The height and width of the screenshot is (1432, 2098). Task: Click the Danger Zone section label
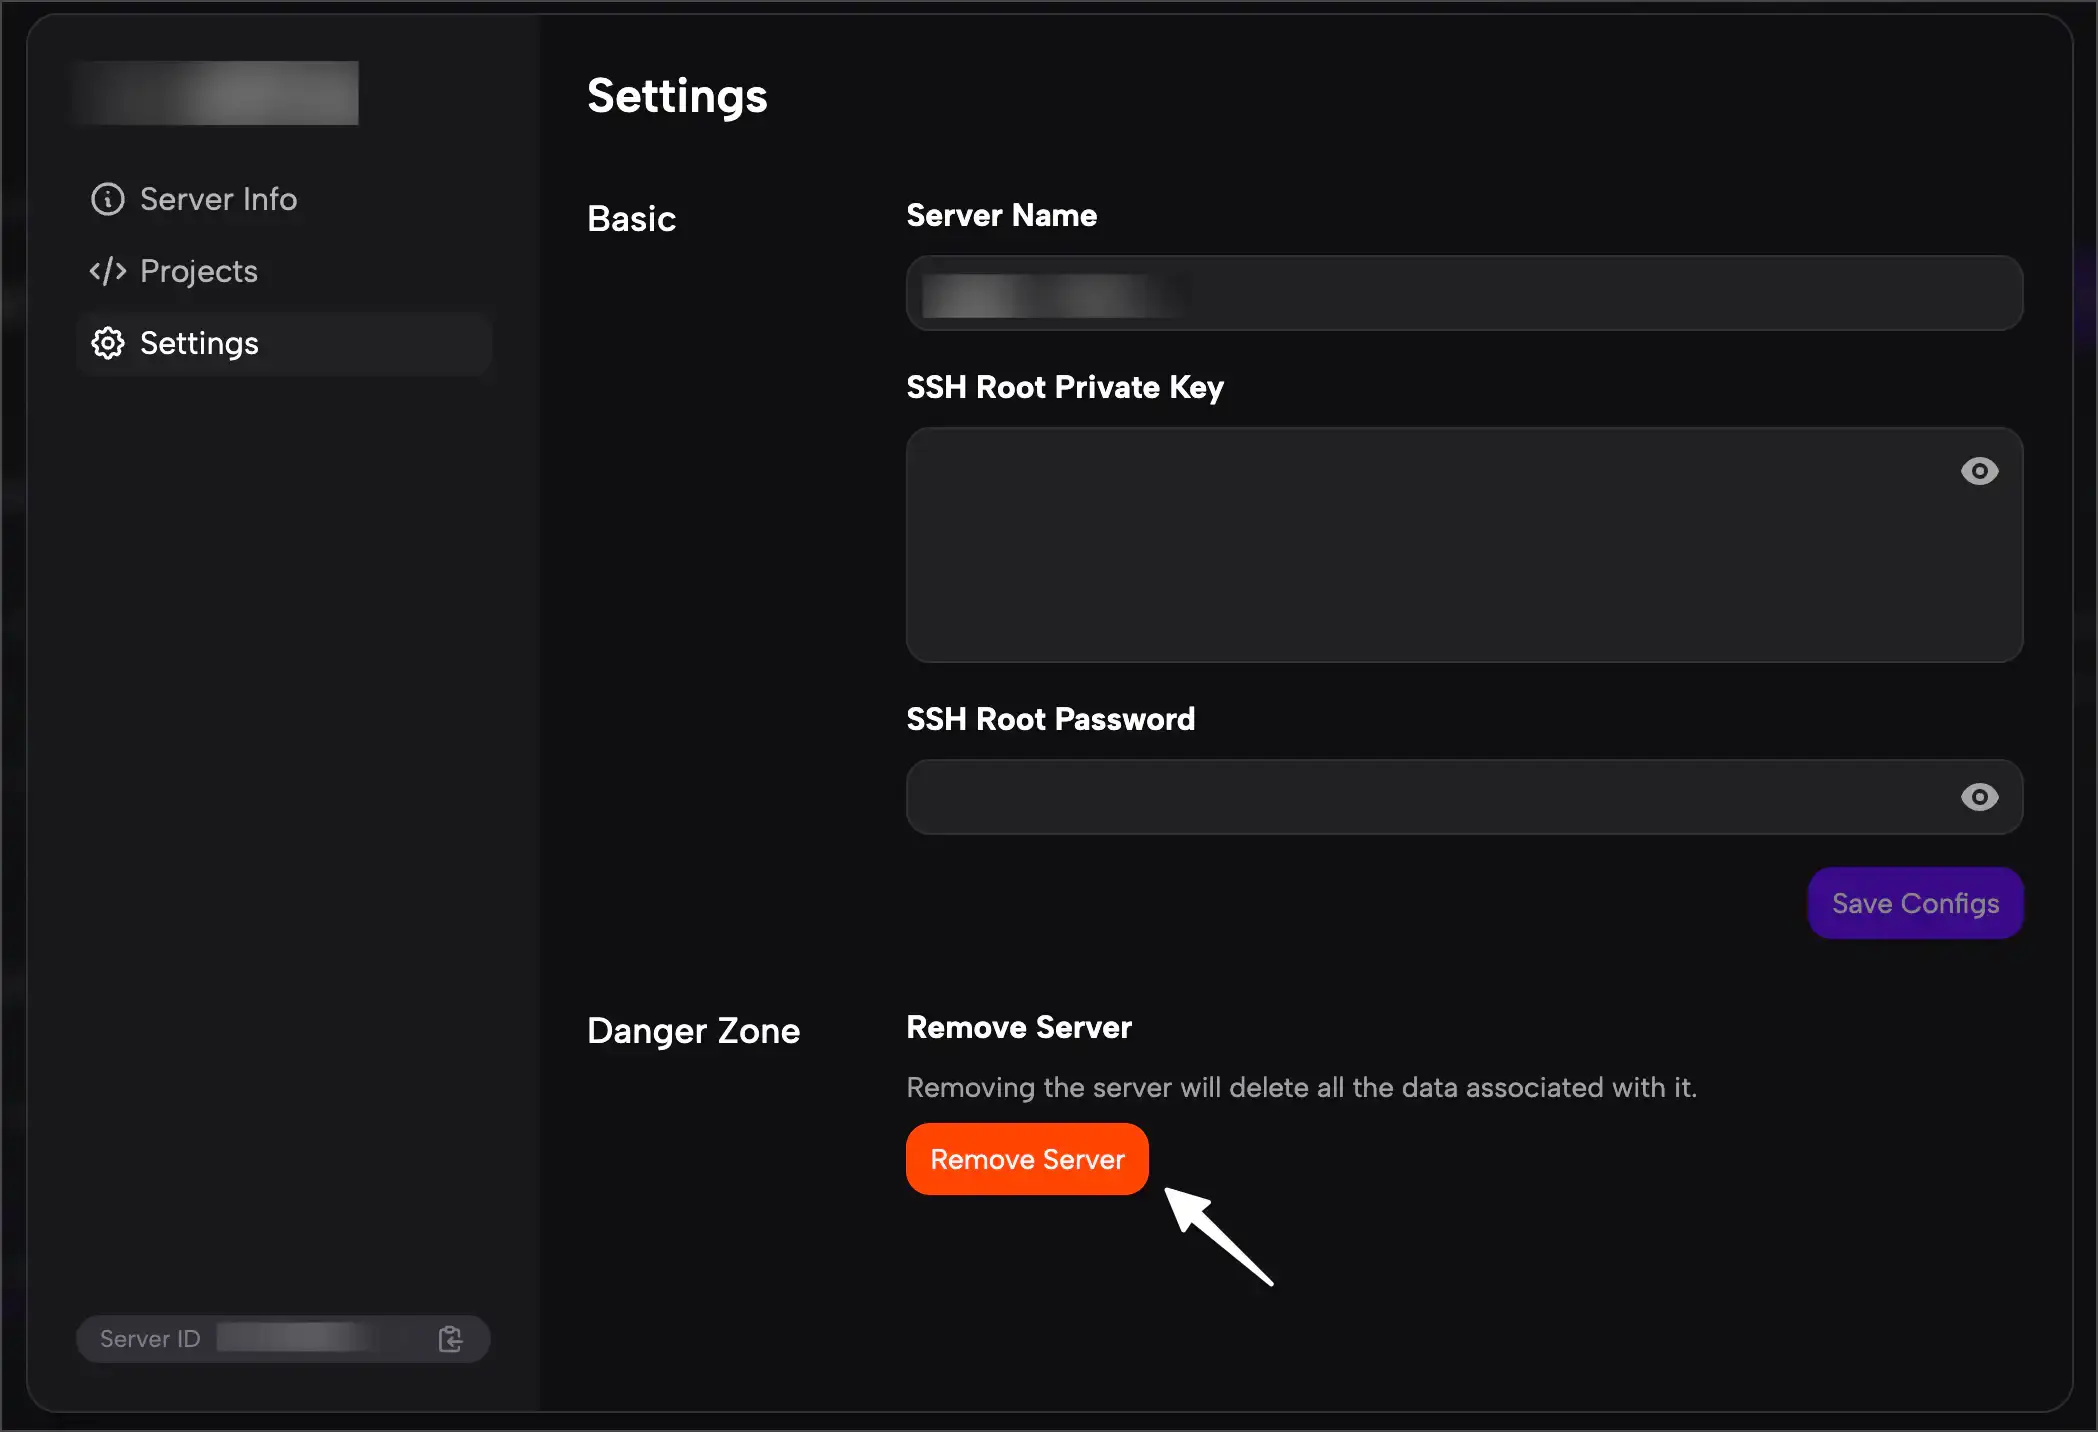click(693, 1030)
